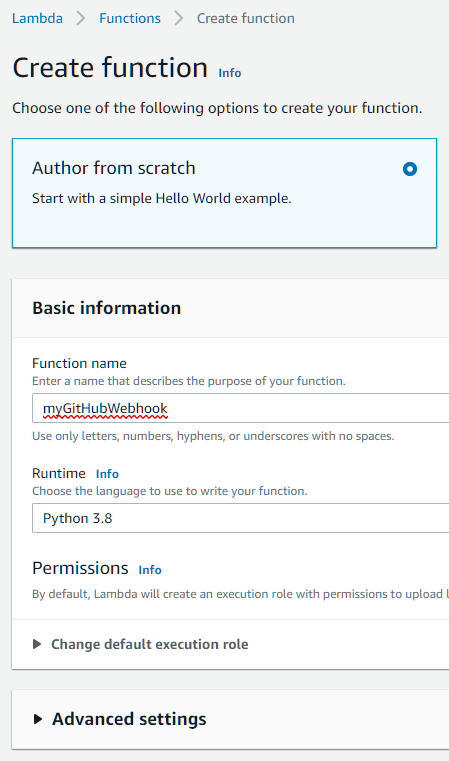Screen dimensions: 449x761
Task: Open Info link next to Permissions
Action: 150,570
